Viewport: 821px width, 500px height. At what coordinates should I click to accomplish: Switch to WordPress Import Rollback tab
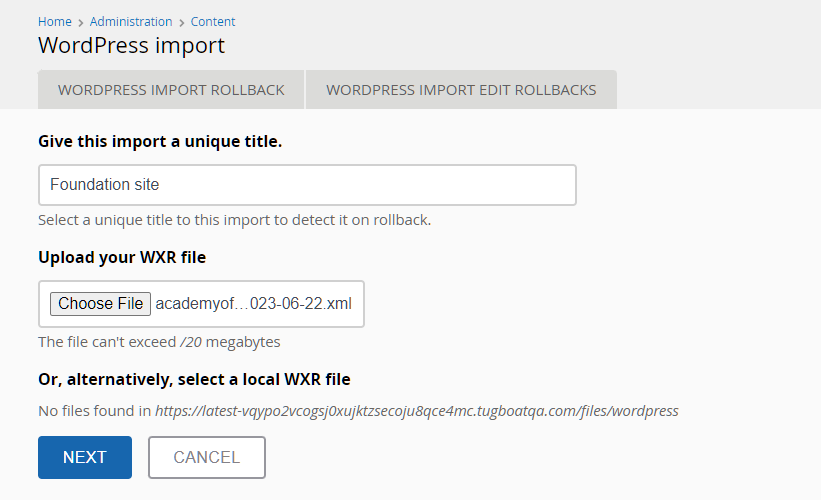pos(171,90)
